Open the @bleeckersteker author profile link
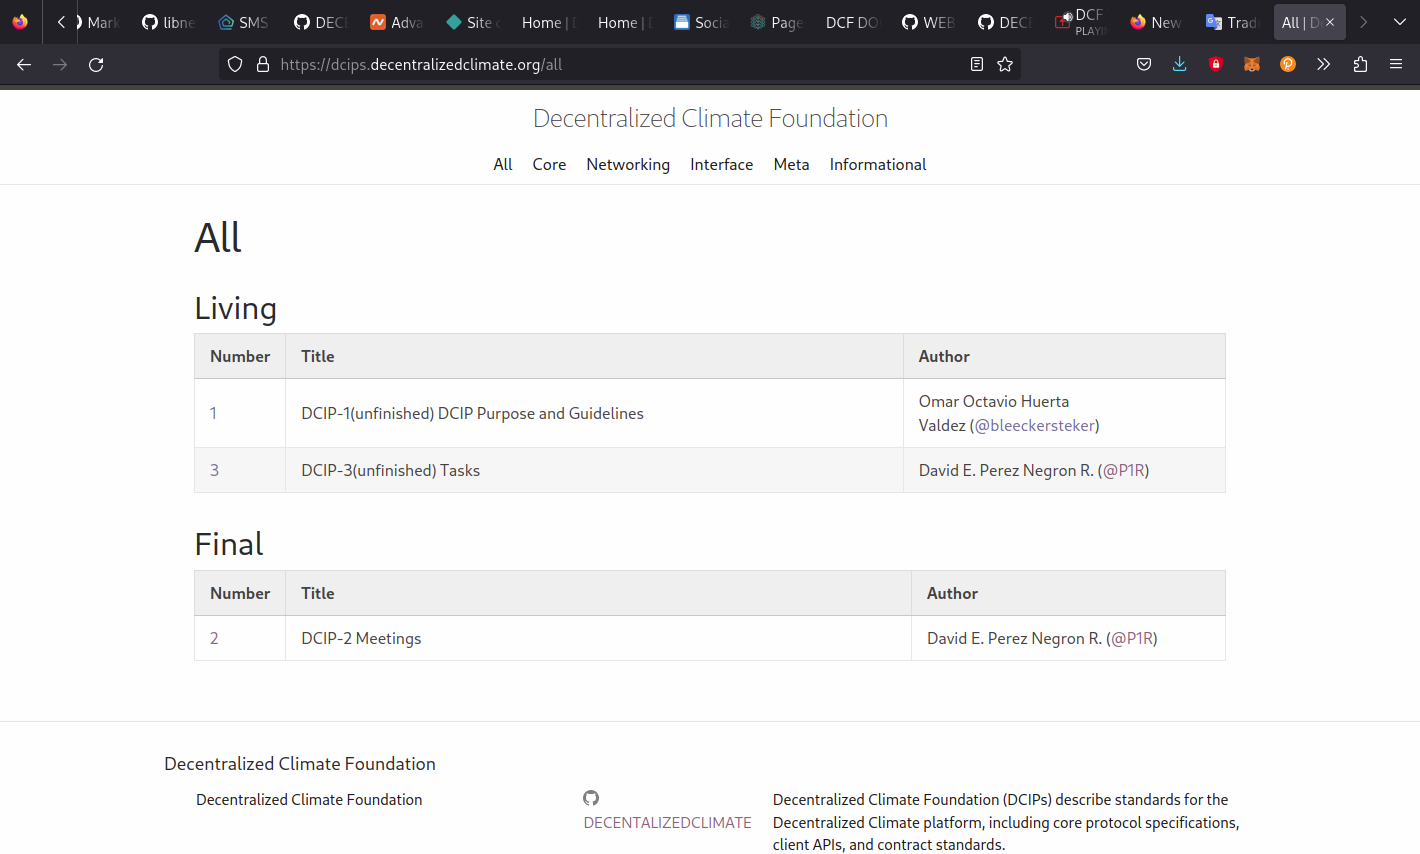 point(1034,425)
